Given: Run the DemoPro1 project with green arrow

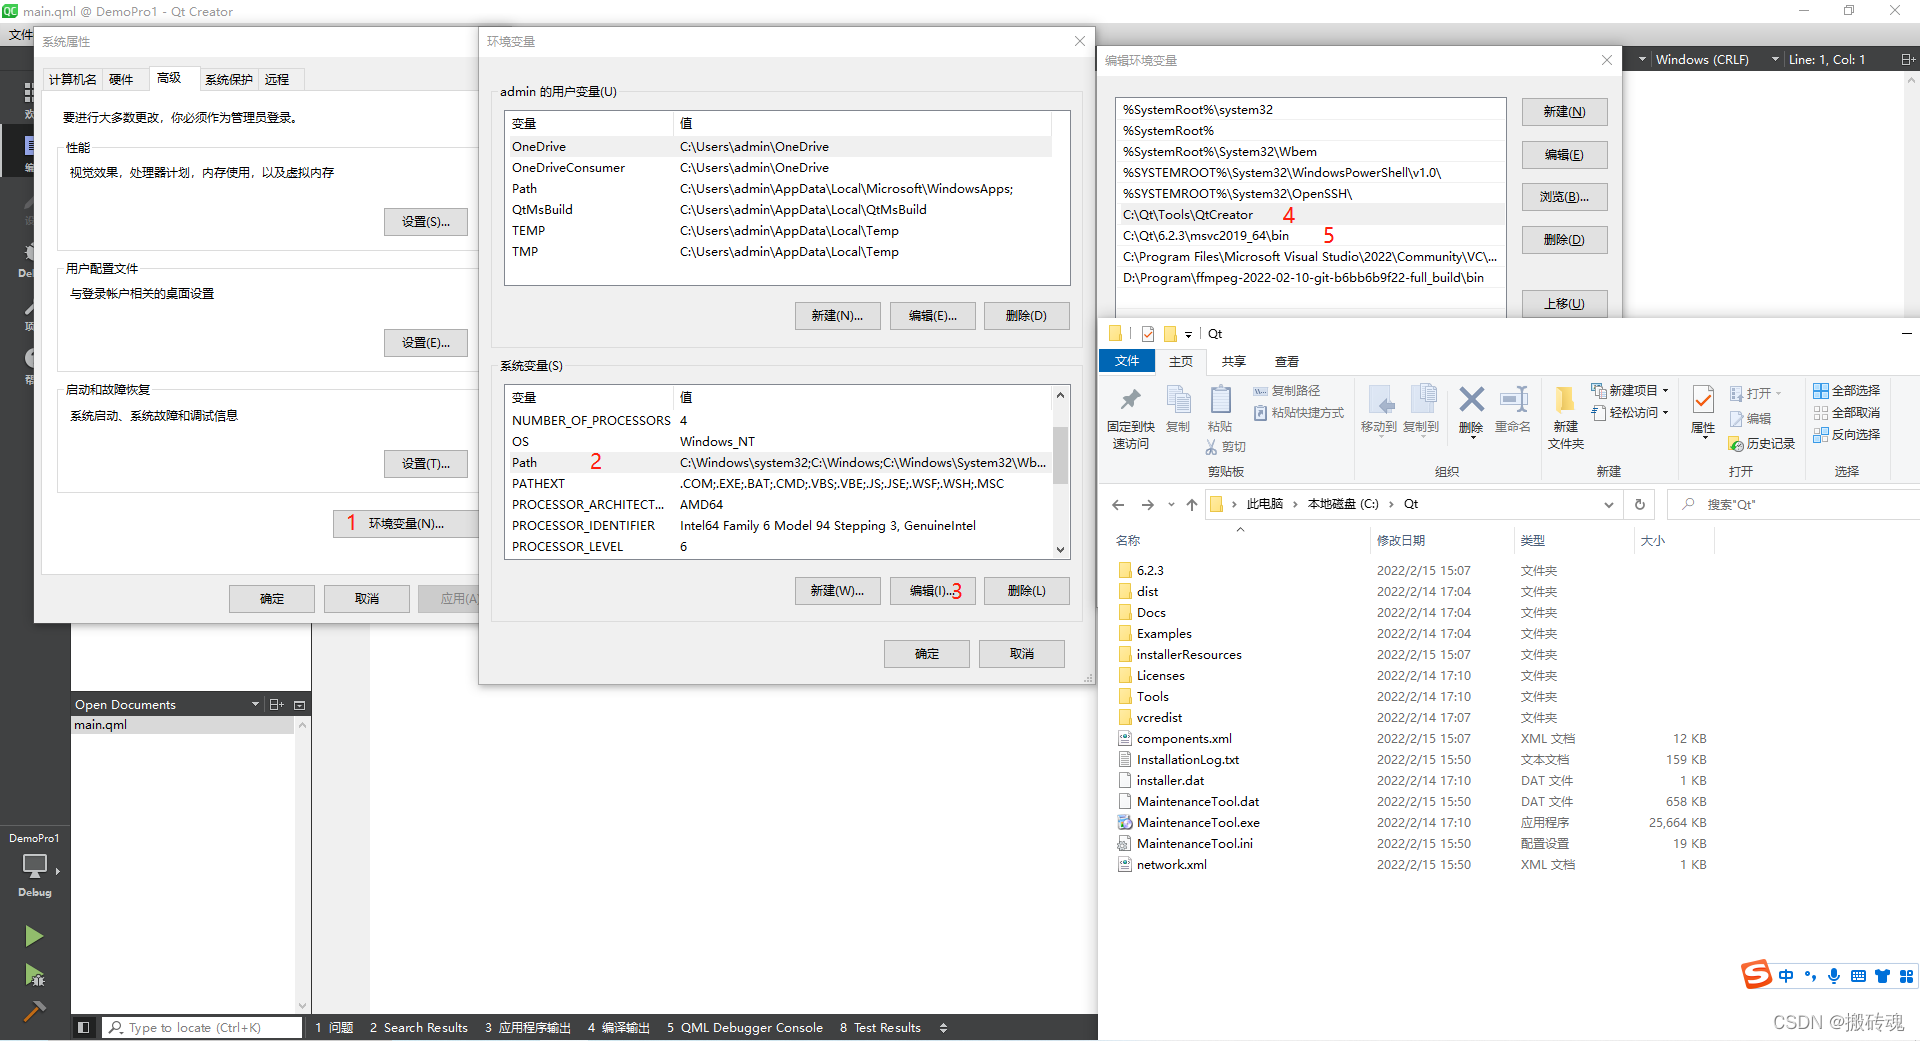Looking at the screenshot, I should pyautogui.click(x=34, y=936).
